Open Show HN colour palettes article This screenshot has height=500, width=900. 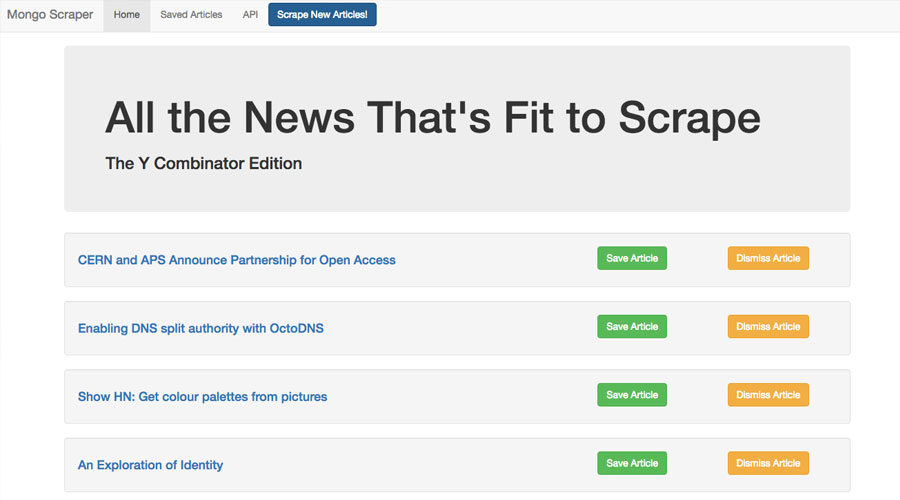(203, 397)
